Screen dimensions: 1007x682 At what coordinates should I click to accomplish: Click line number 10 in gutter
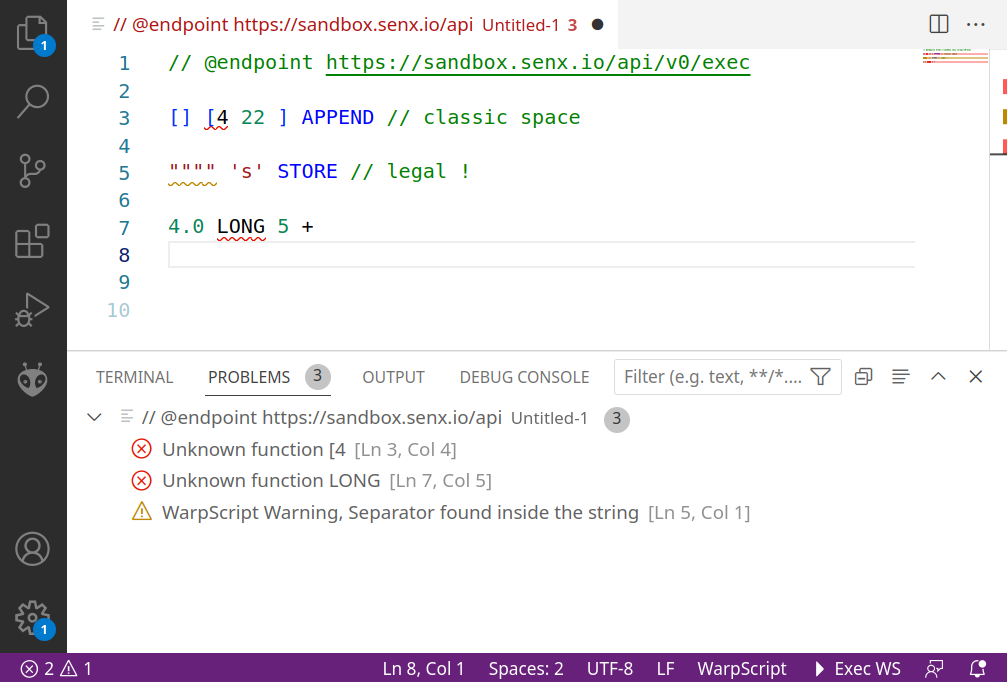tap(118, 310)
